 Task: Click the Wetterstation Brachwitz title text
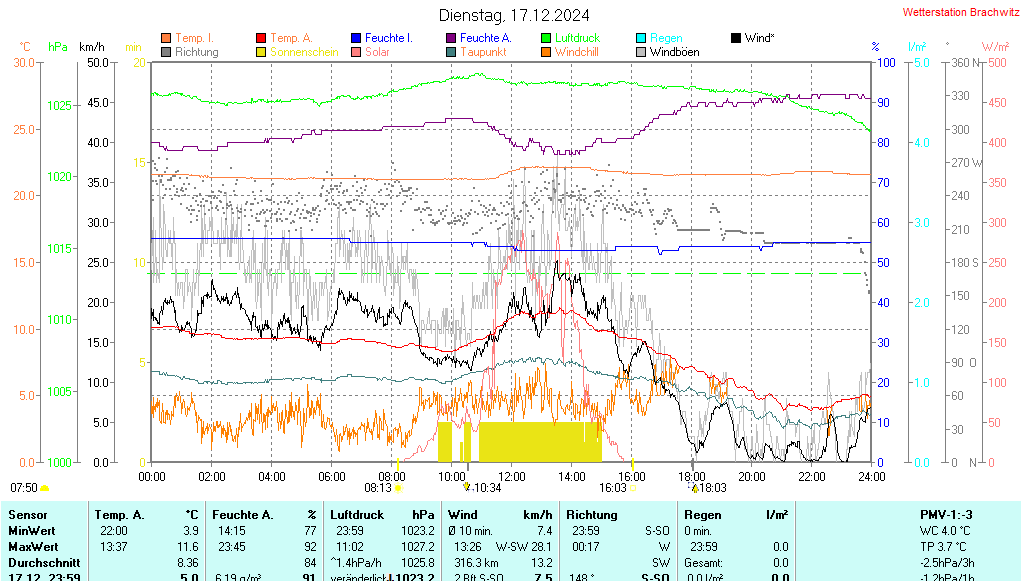click(954, 13)
